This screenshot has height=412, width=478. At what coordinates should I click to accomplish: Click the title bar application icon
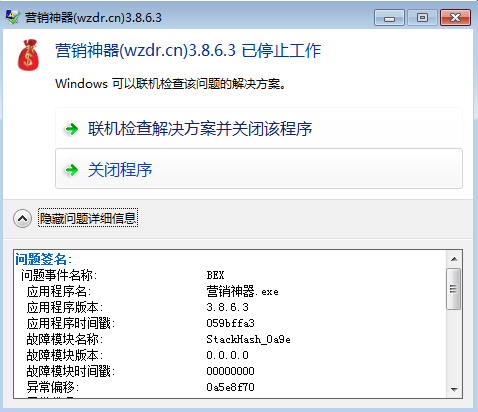tap(13, 17)
